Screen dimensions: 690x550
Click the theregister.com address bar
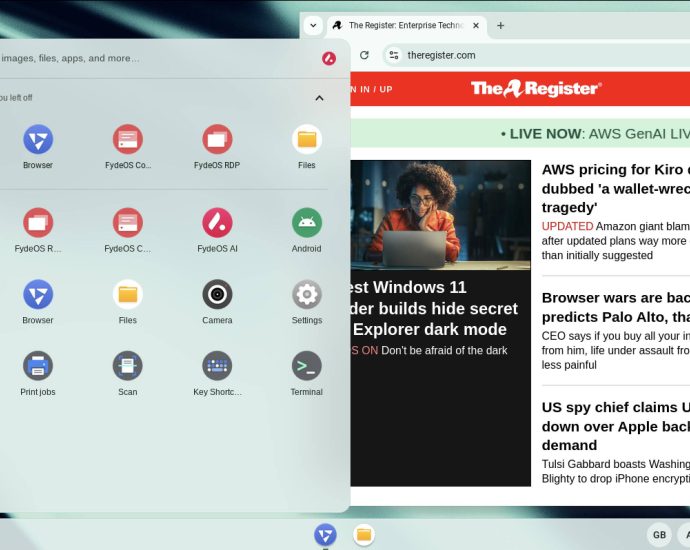click(x=537, y=55)
